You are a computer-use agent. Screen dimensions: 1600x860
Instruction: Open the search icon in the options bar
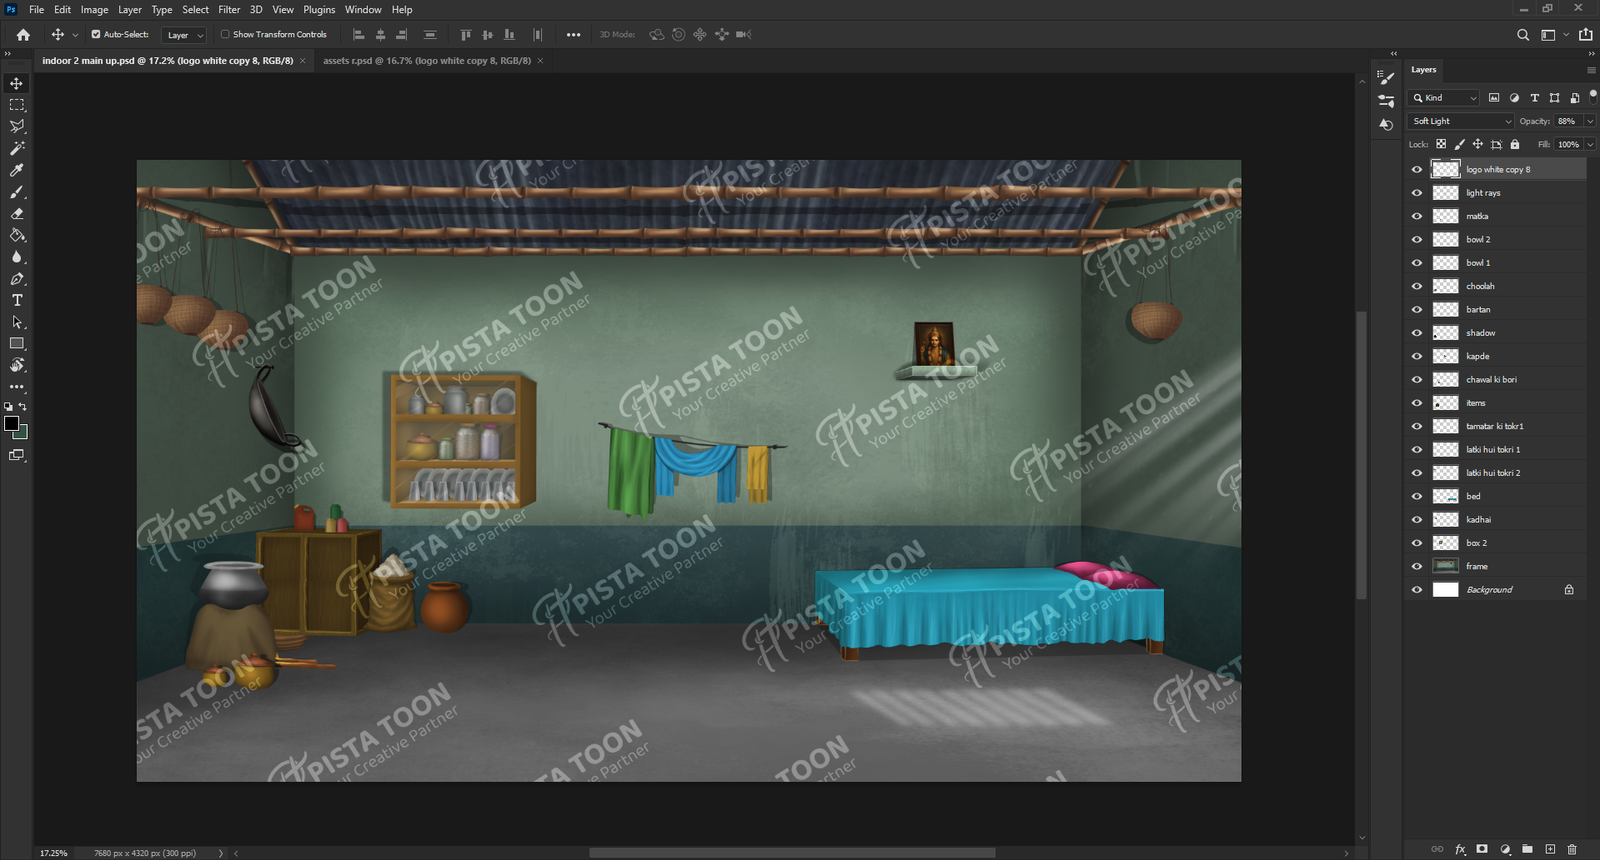point(1523,35)
